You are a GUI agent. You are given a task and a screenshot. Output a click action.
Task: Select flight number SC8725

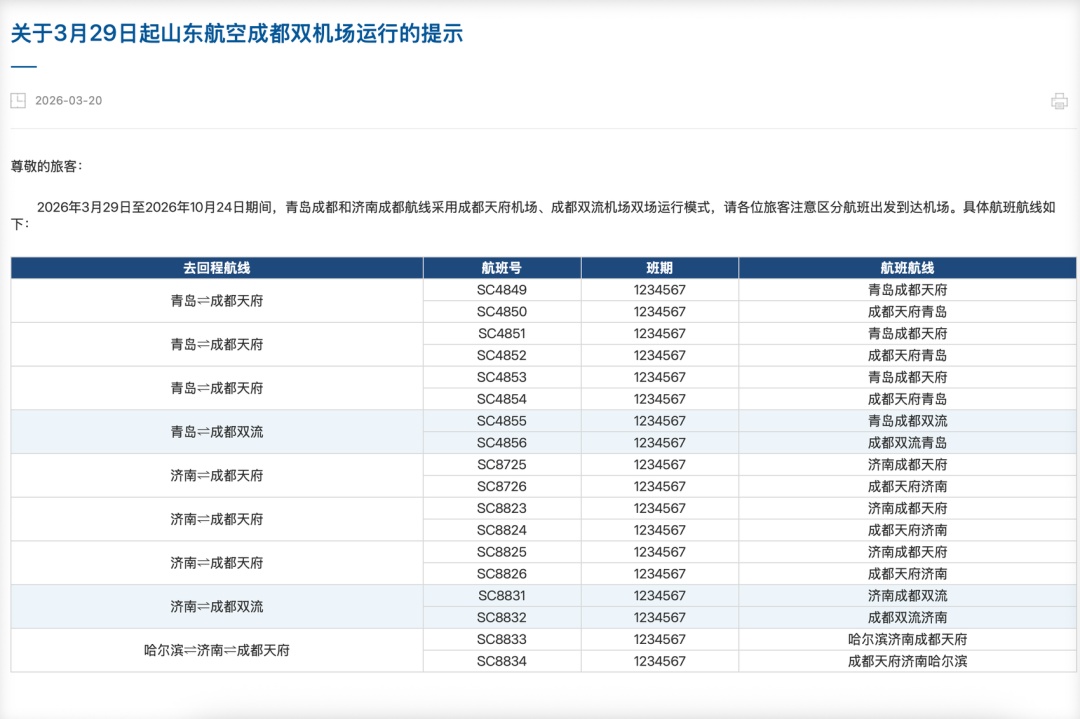[502, 464]
